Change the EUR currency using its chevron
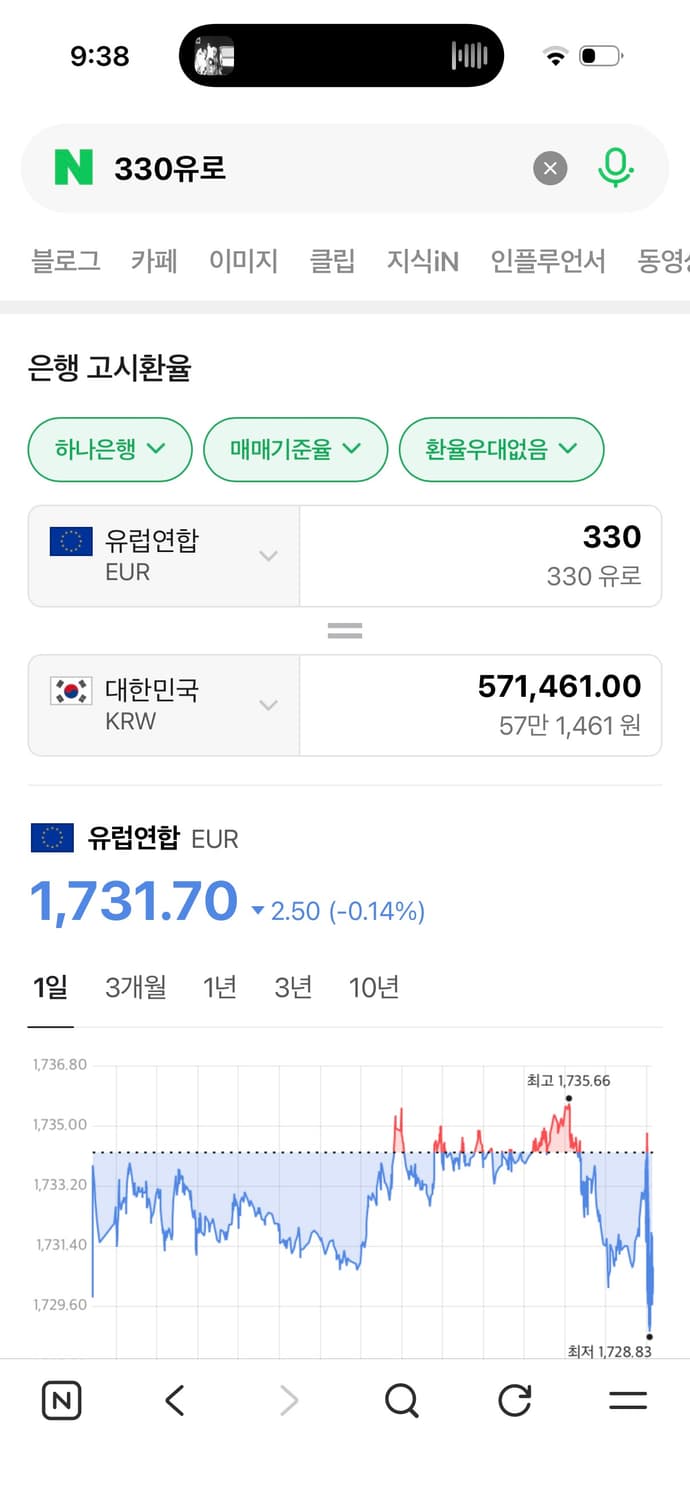Viewport: 690px width, 1500px height. coord(267,556)
